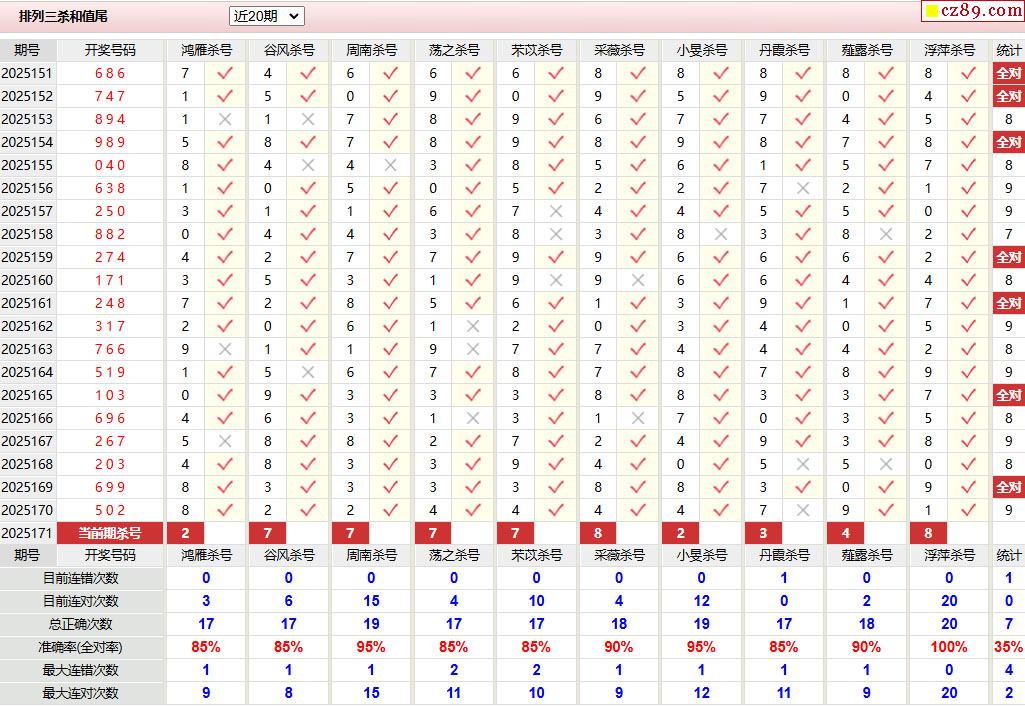
Task: Click gray X for 鸿雁杀号 in row 2025167
Action: 225,441
